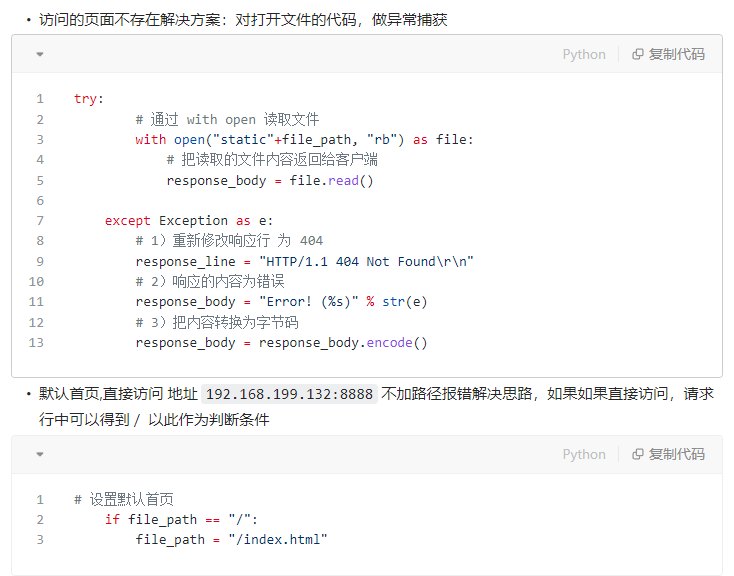The width and height of the screenshot is (734, 576).
Task: Click the copy icon in the first code block
Action: click(638, 54)
